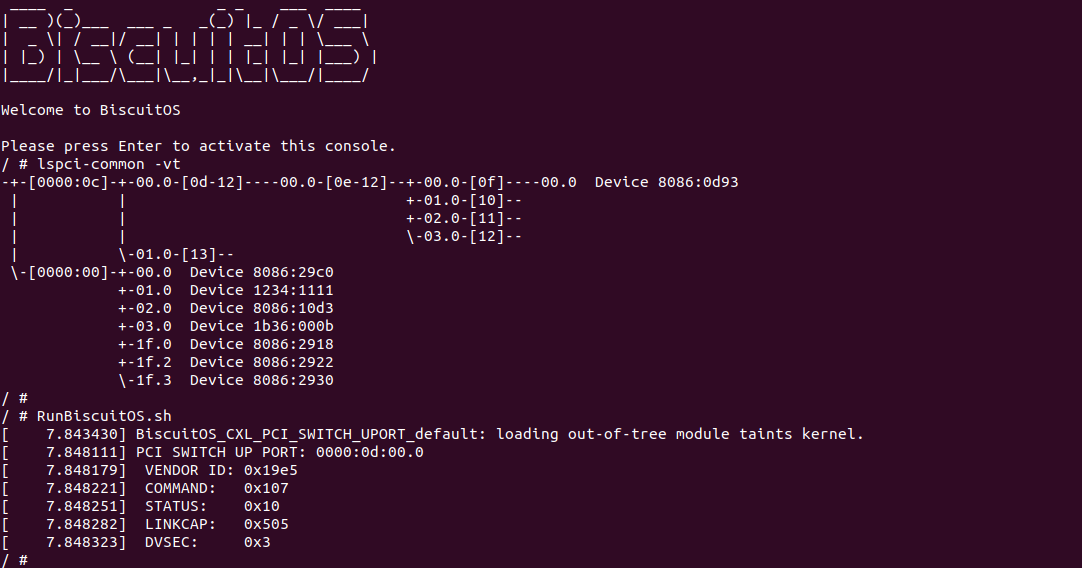
Task: Select the 03.0-[12] tree branch
Action: coord(464,236)
